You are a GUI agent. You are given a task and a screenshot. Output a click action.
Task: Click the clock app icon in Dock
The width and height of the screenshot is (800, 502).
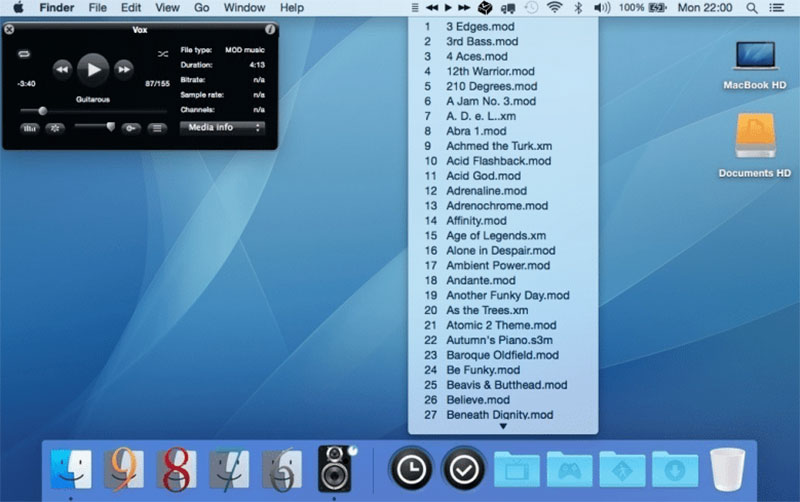pyautogui.click(x=411, y=468)
